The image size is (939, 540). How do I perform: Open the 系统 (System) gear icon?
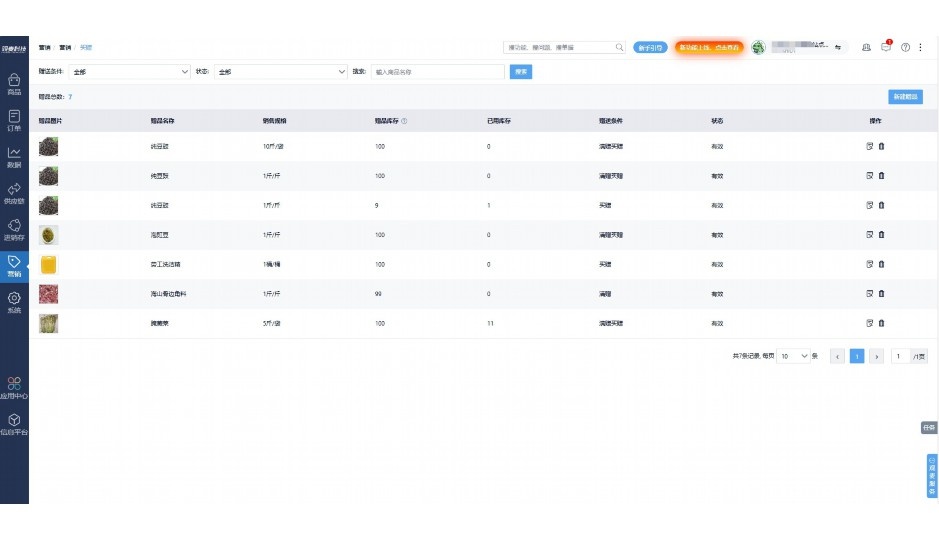click(x=14, y=302)
